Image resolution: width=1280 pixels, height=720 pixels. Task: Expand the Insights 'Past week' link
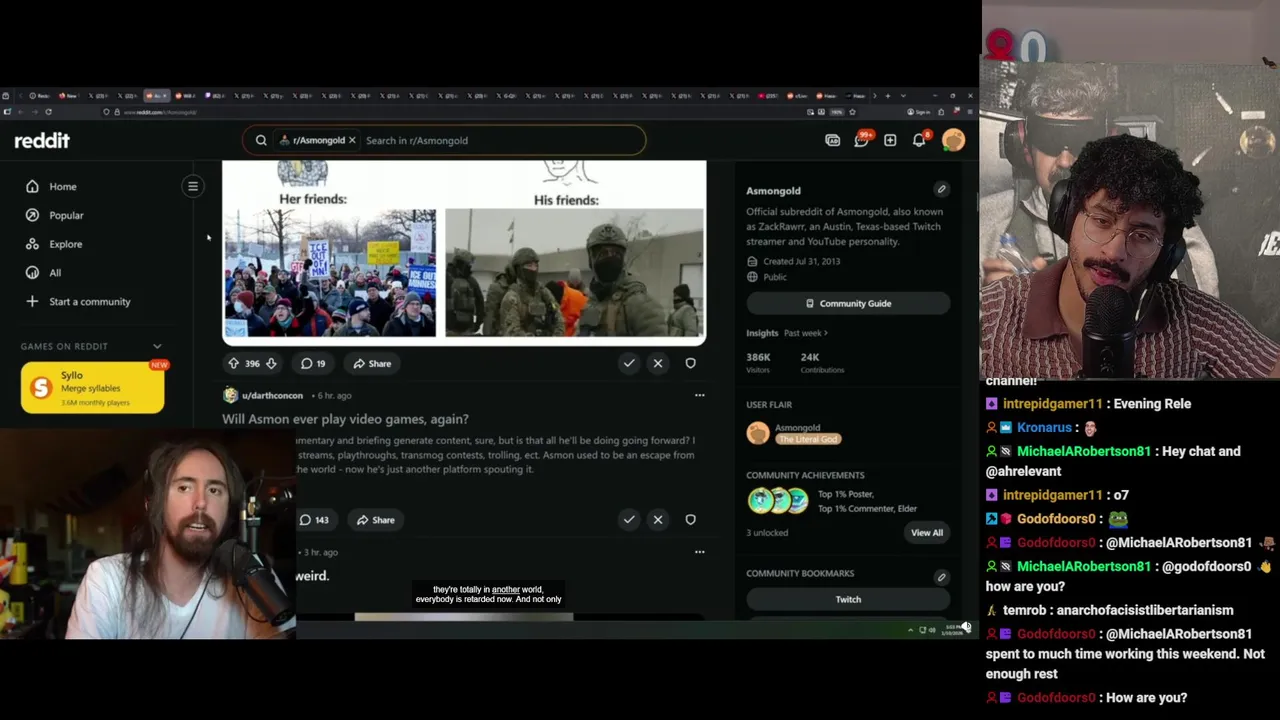pyautogui.click(x=806, y=333)
